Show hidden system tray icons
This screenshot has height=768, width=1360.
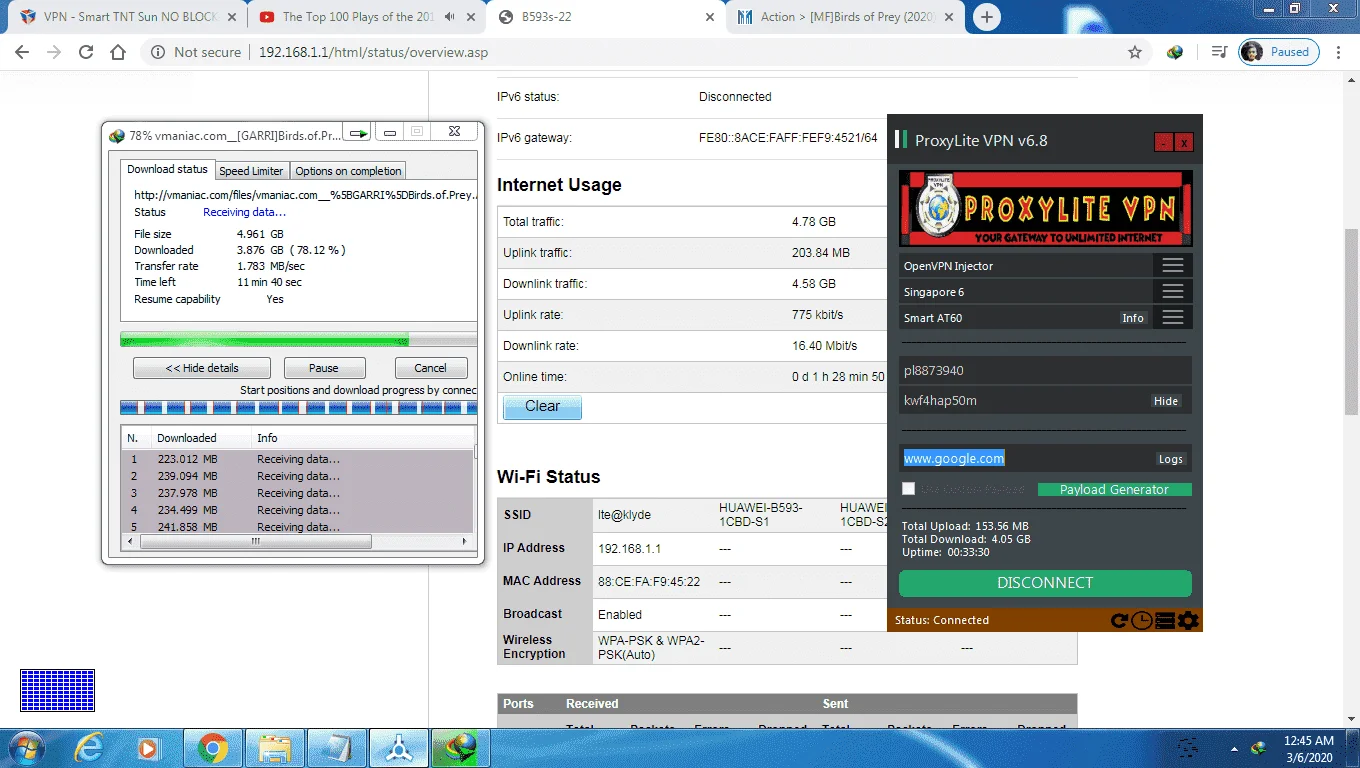click(1233, 748)
